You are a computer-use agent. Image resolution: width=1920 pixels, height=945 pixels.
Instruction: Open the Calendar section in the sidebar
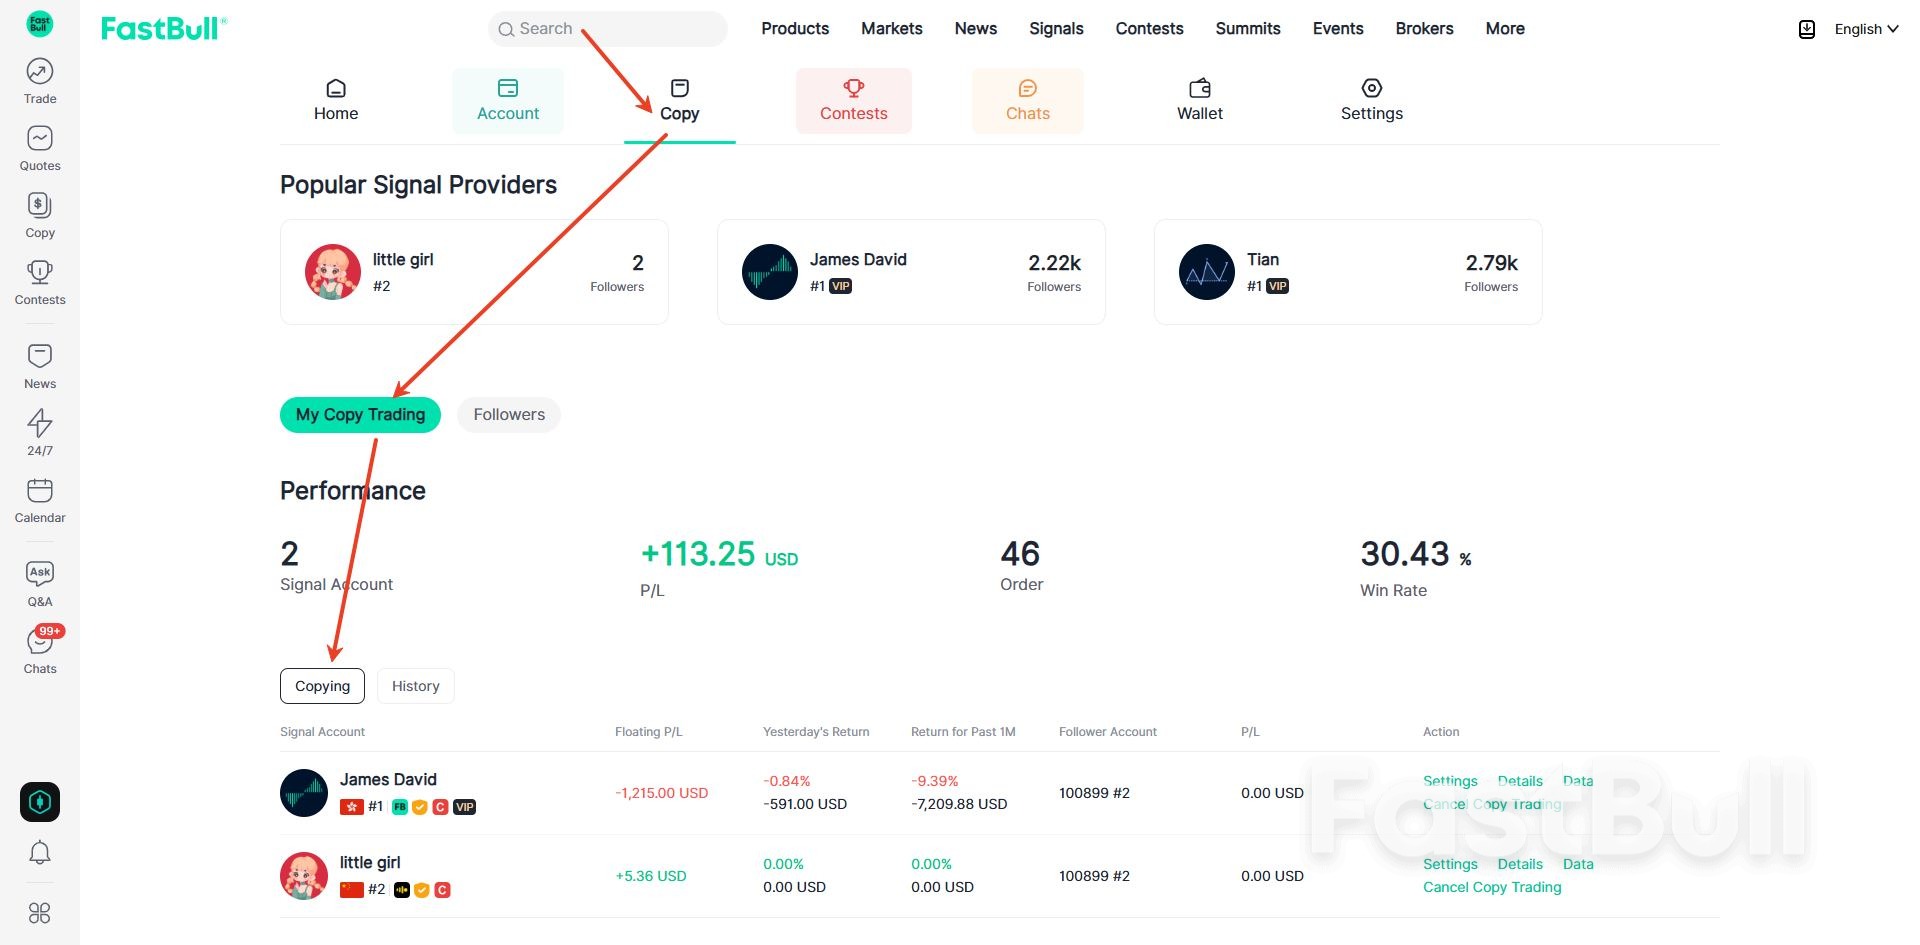(x=39, y=497)
